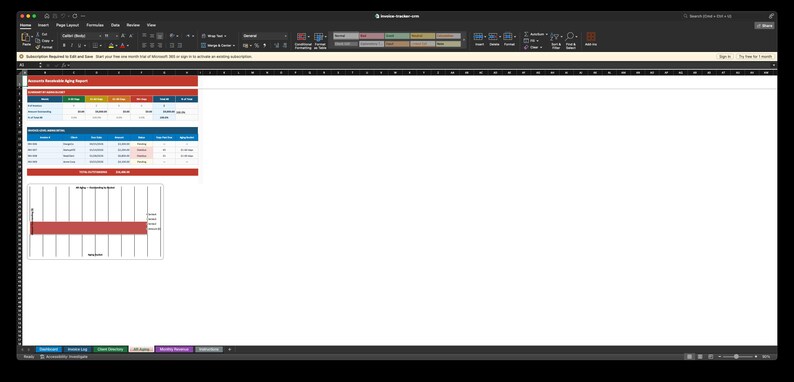
Task: Click the Paste clipboard icon
Action: pos(26,37)
